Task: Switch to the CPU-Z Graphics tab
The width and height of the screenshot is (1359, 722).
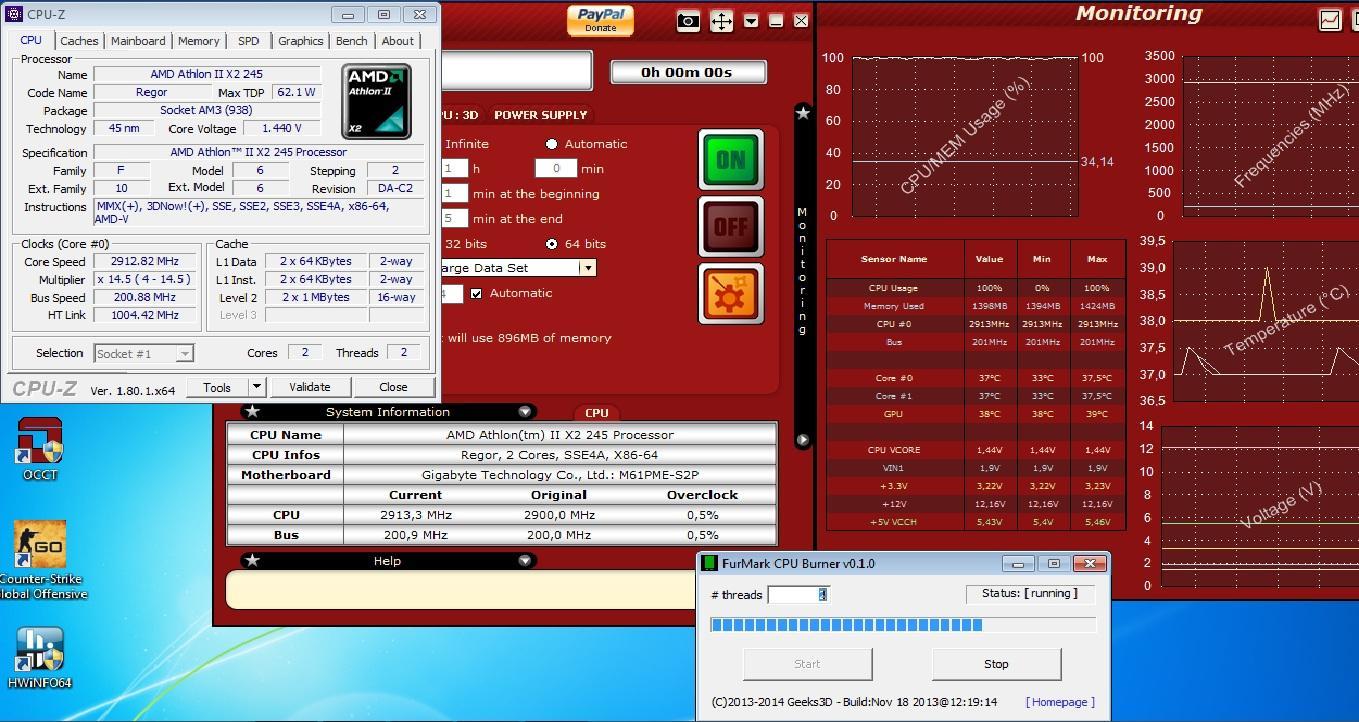Action: [300, 41]
